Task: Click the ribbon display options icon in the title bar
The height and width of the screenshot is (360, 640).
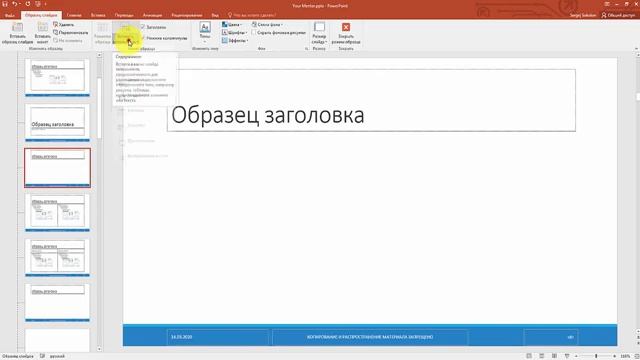Action: tap(607, 4)
